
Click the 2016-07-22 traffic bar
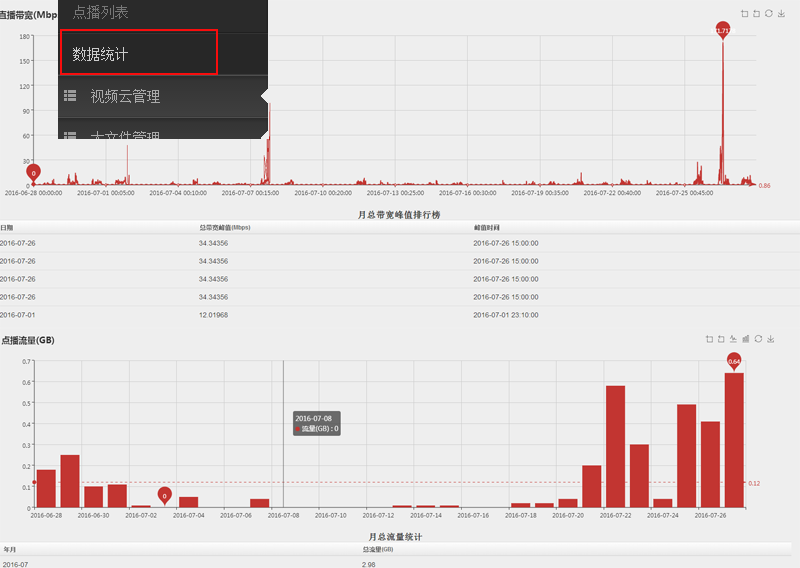coord(616,446)
